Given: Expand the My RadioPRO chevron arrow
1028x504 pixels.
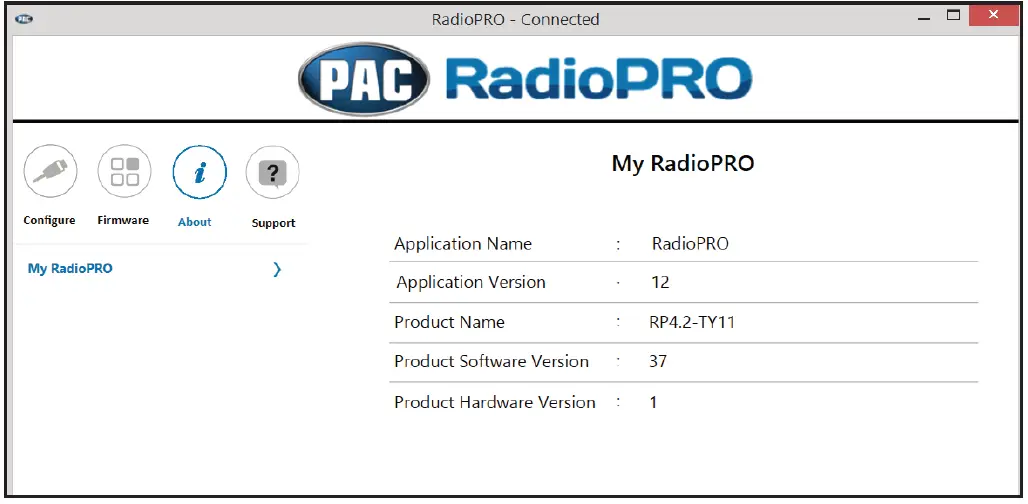Looking at the screenshot, I should [277, 269].
